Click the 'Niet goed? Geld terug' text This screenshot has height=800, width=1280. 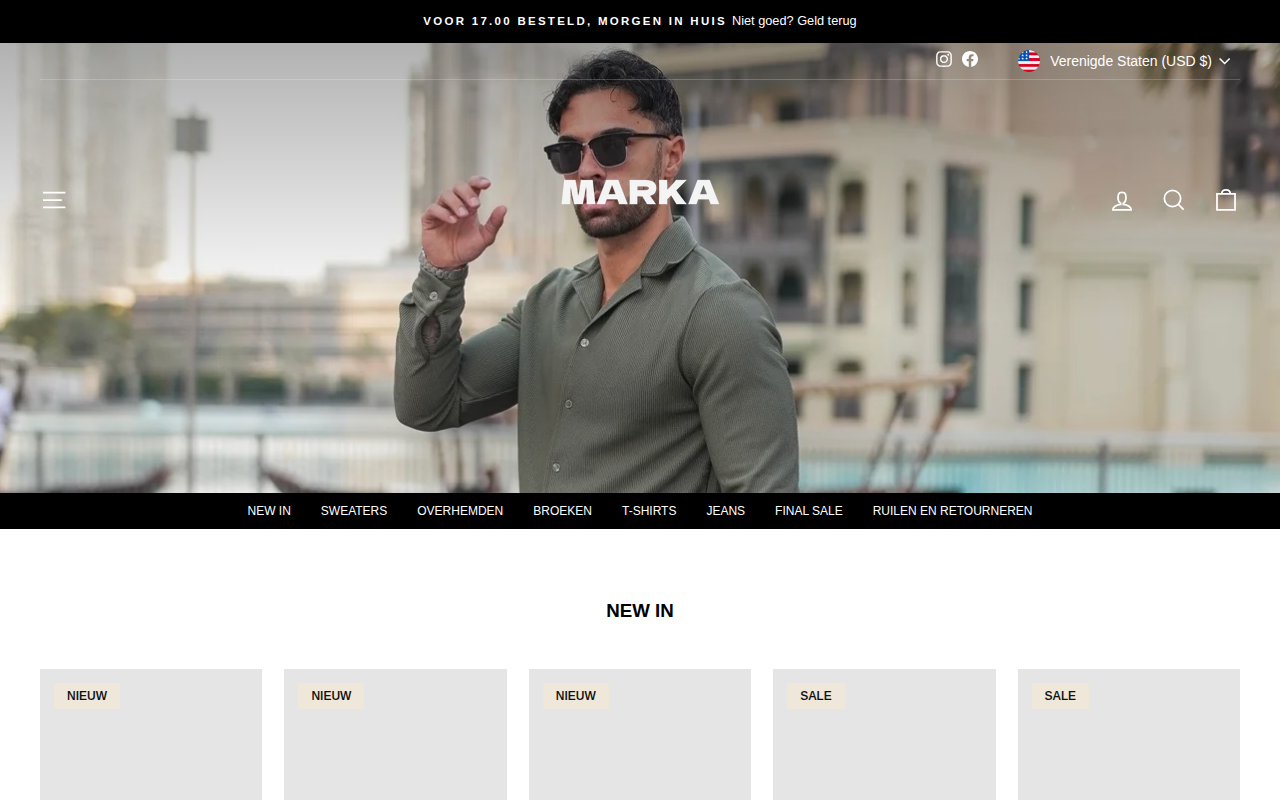pyautogui.click(x=794, y=21)
